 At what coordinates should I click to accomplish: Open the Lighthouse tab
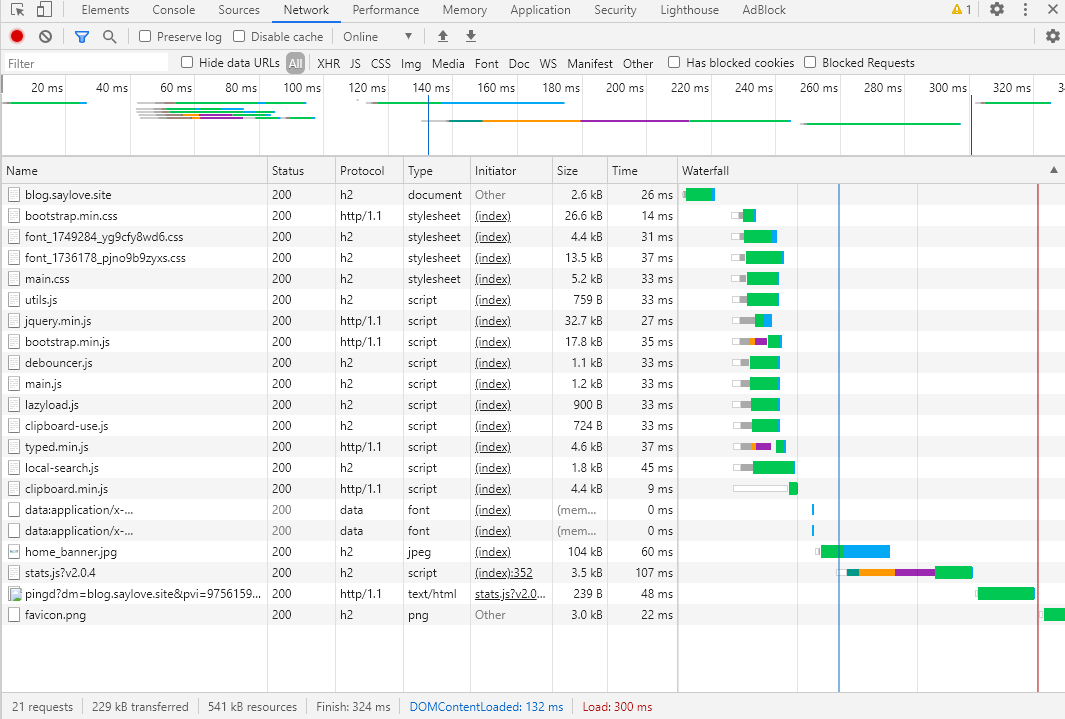pyautogui.click(x=689, y=10)
